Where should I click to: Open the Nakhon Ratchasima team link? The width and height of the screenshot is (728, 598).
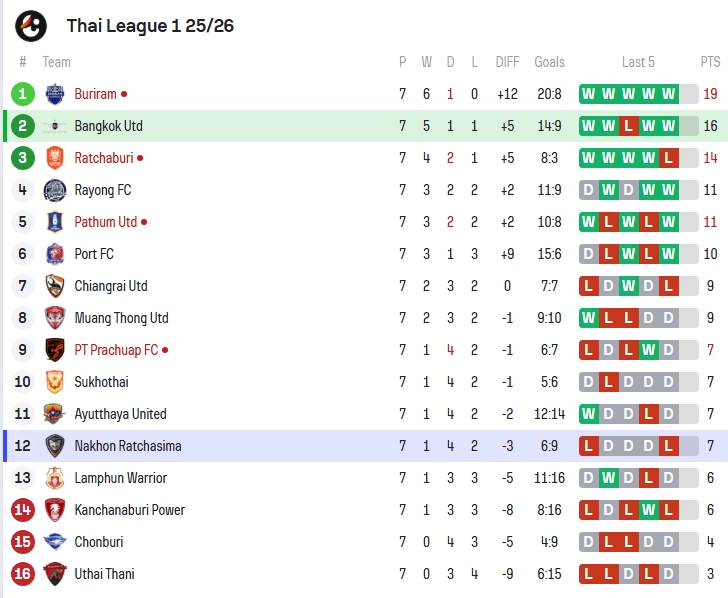click(x=127, y=446)
